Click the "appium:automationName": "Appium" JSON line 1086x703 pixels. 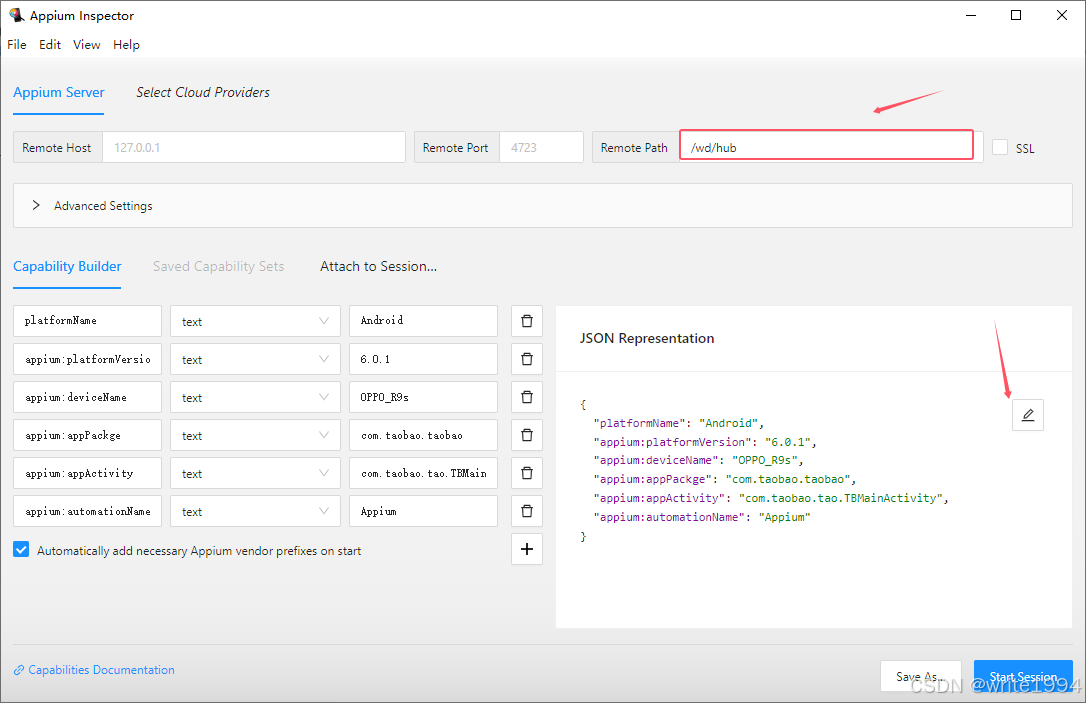click(702, 517)
